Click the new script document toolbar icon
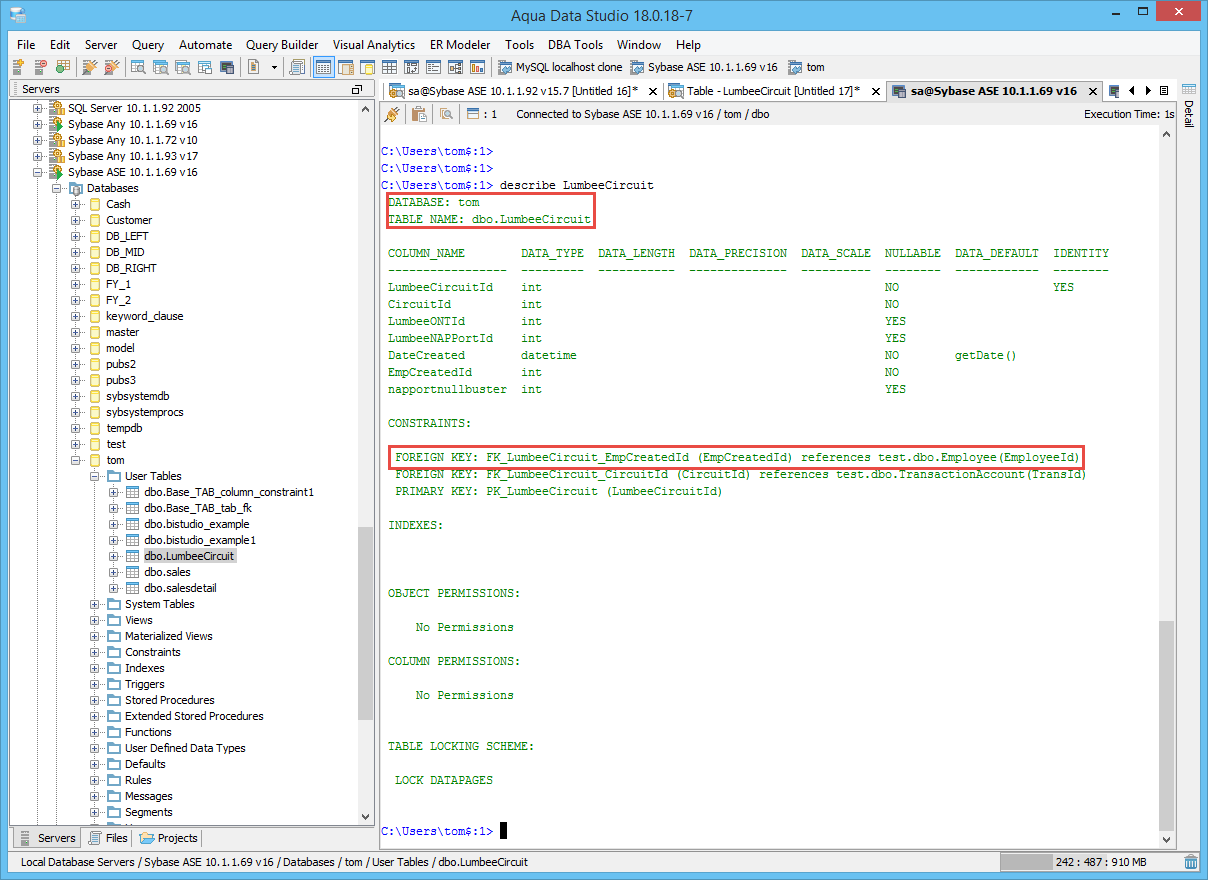 pyautogui.click(x=254, y=67)
